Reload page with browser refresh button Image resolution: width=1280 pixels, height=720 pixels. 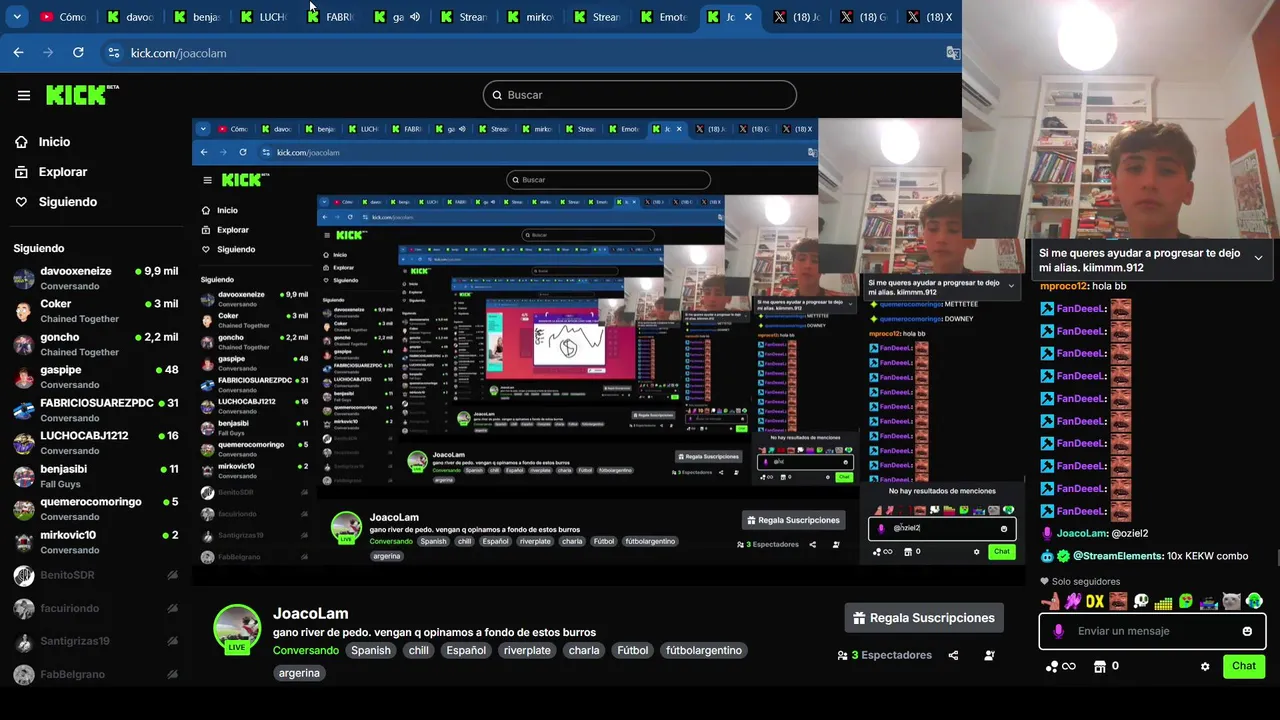point(78,52)
